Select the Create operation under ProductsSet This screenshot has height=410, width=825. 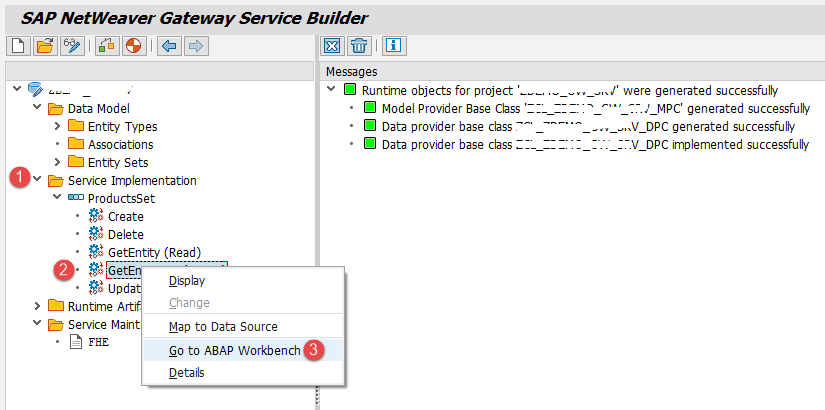(x=125, y=217)
